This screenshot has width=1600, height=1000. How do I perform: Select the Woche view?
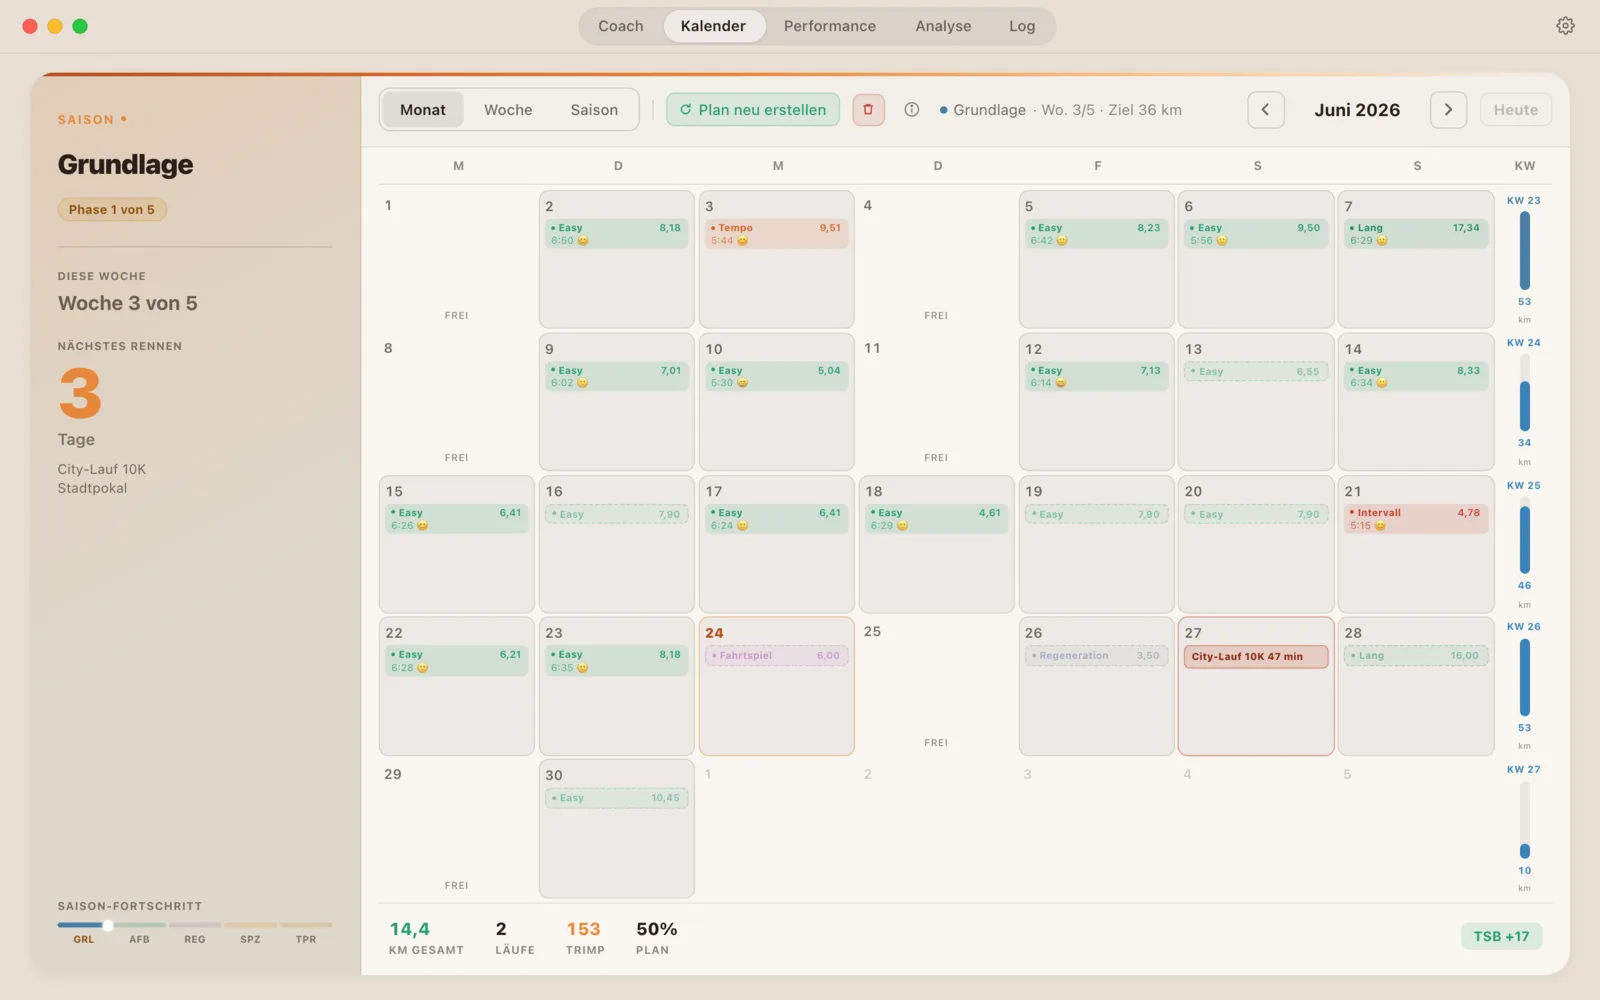click(x=508, y=110)
